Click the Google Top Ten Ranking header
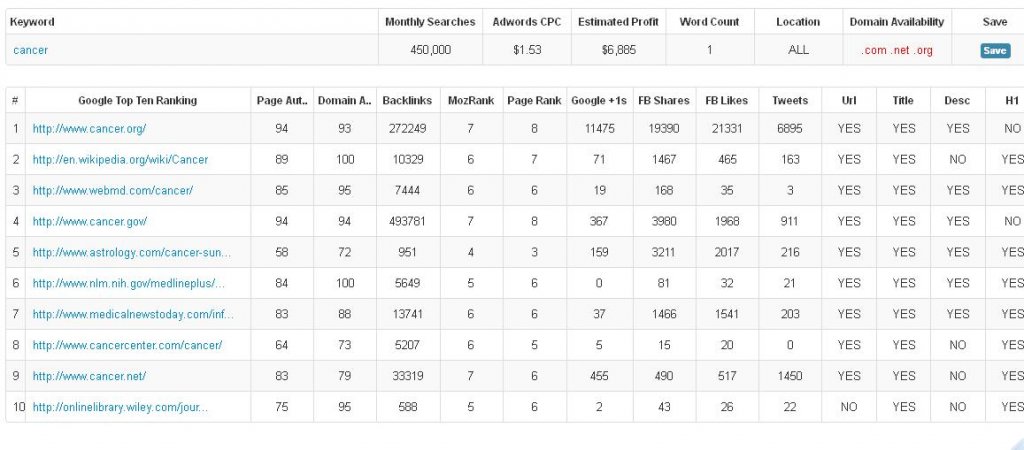The width and height of the screenshot is (1024, 450). (137, 101)
